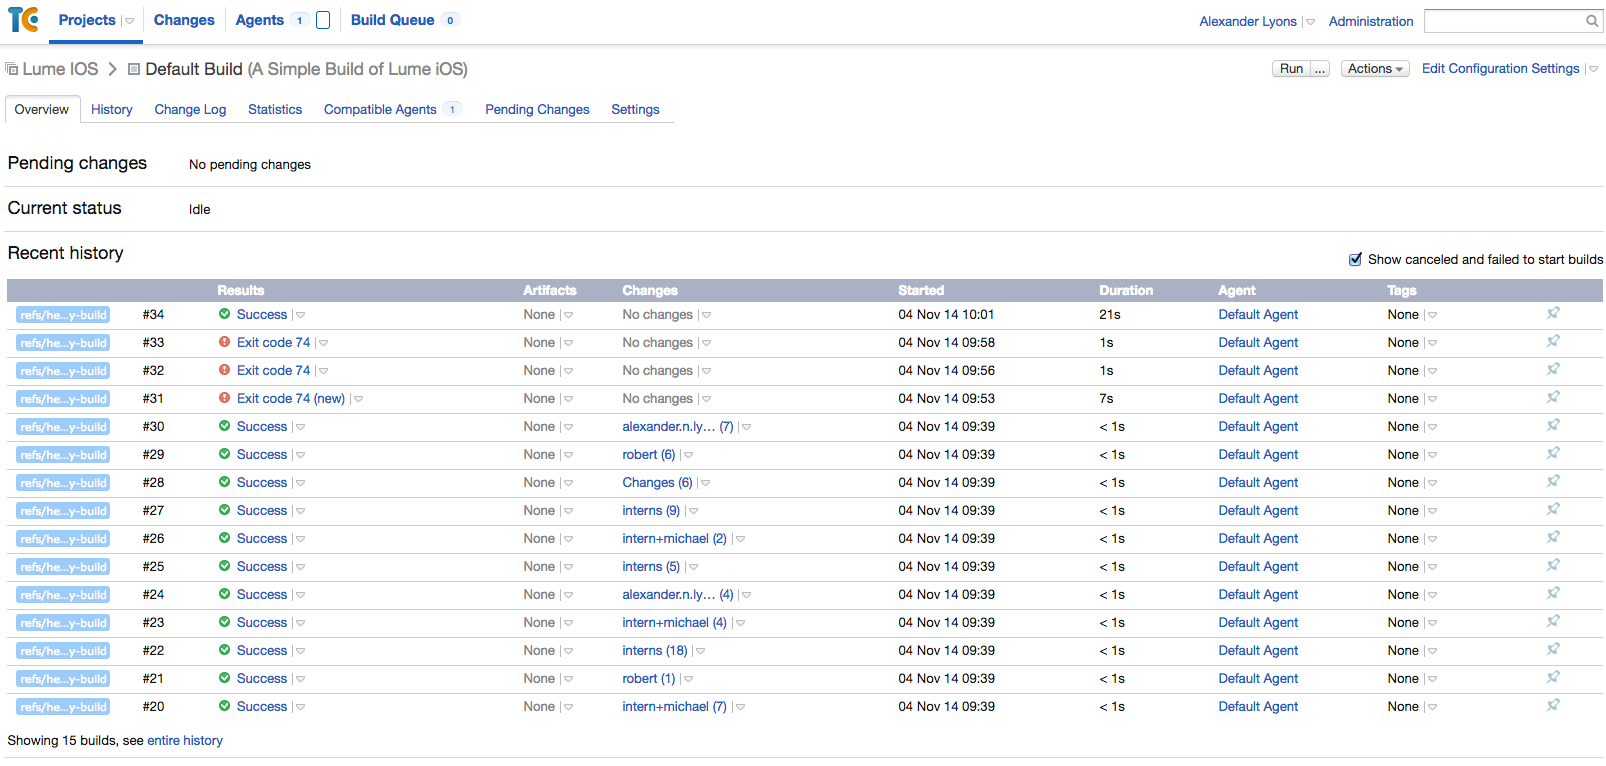Switch to the Compatible Agents tab
1606x766 pixels.
pyautogui.click(x=380, y=110)
